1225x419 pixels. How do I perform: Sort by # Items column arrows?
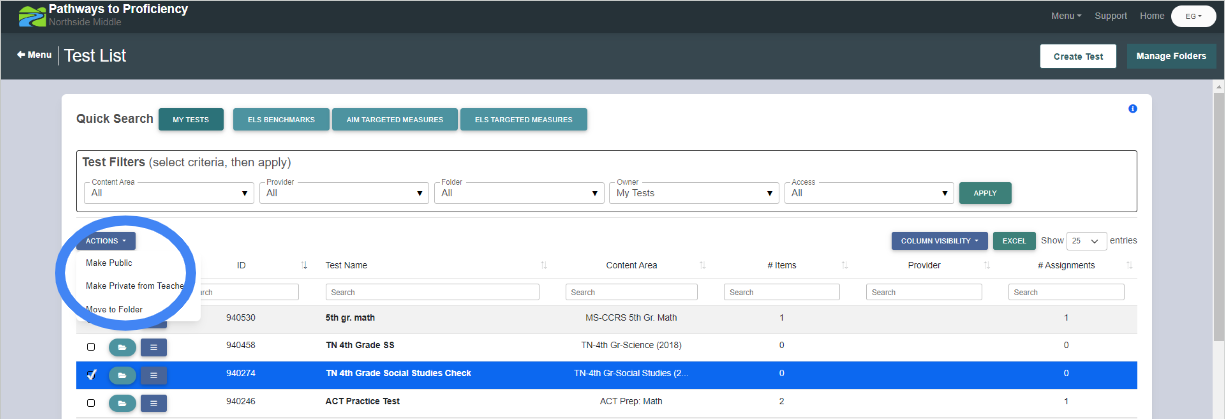tap(845, 265)
